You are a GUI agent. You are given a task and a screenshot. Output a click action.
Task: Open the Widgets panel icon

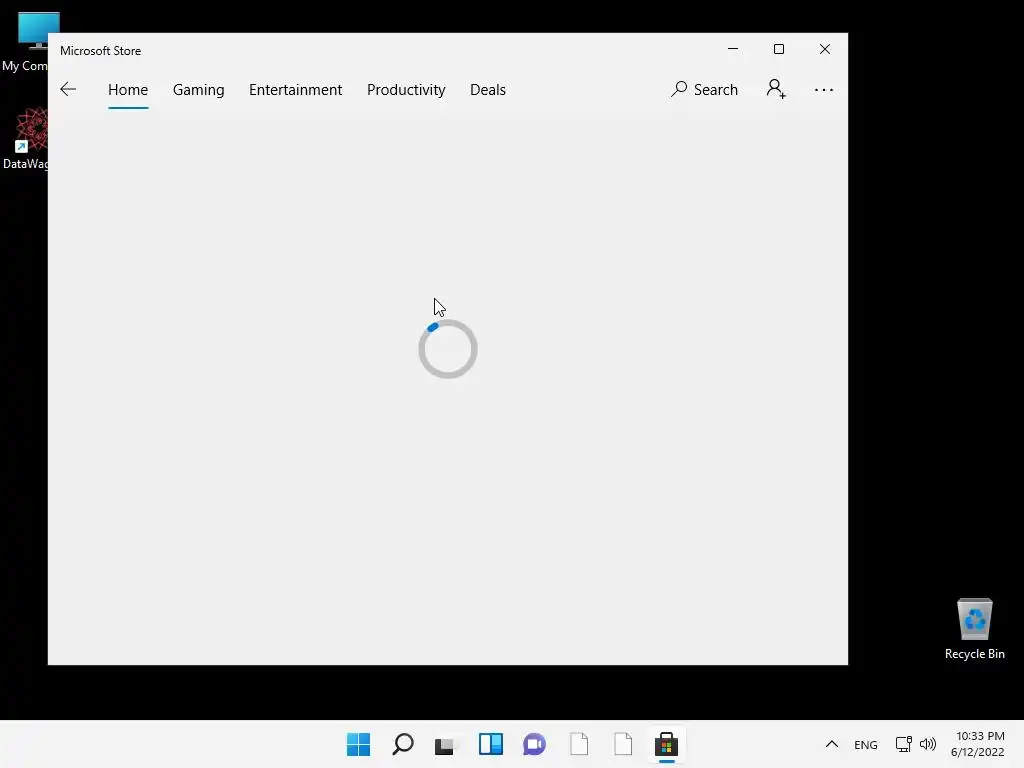[x=490, y=744]
